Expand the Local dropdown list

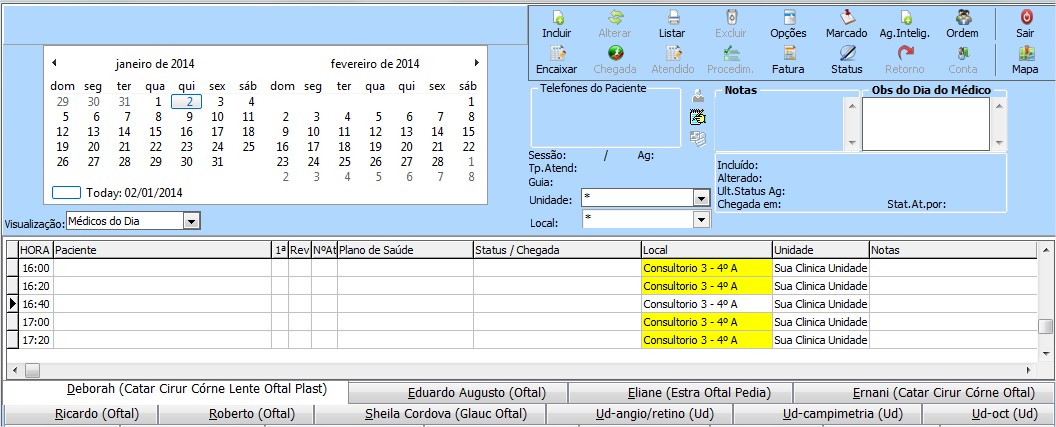pyautogui.click(x=701, y=219)
